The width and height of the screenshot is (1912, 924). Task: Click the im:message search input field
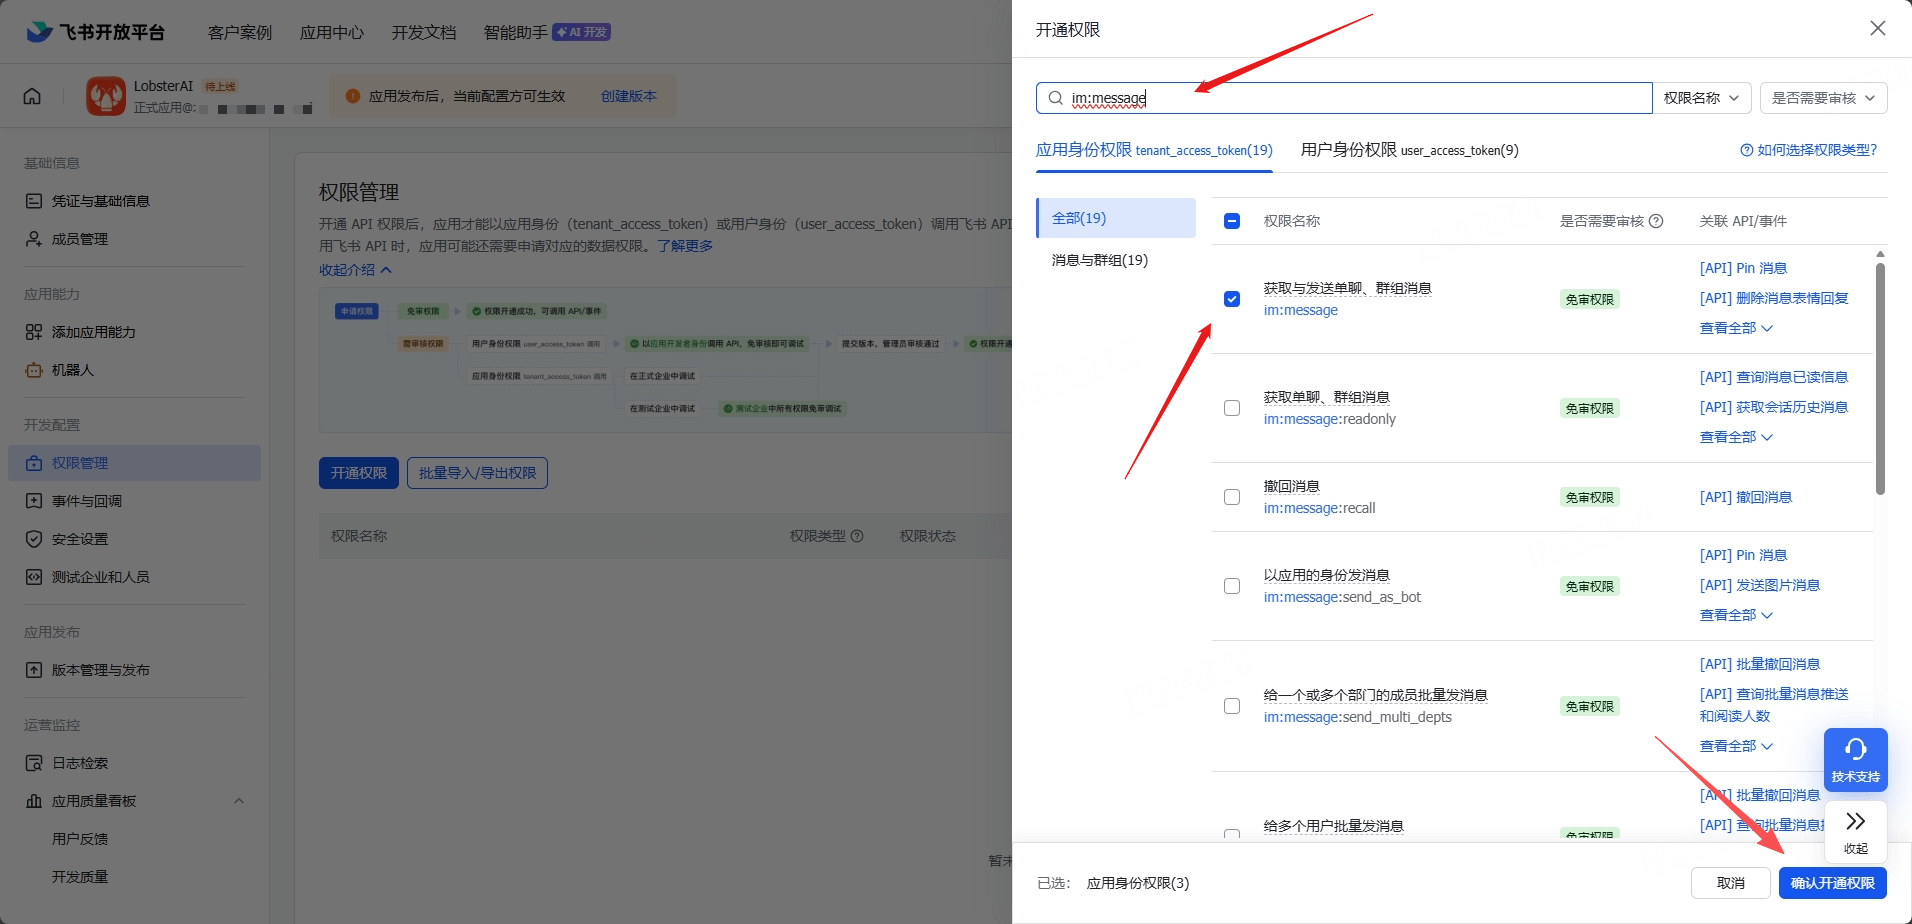[1350, 98]
